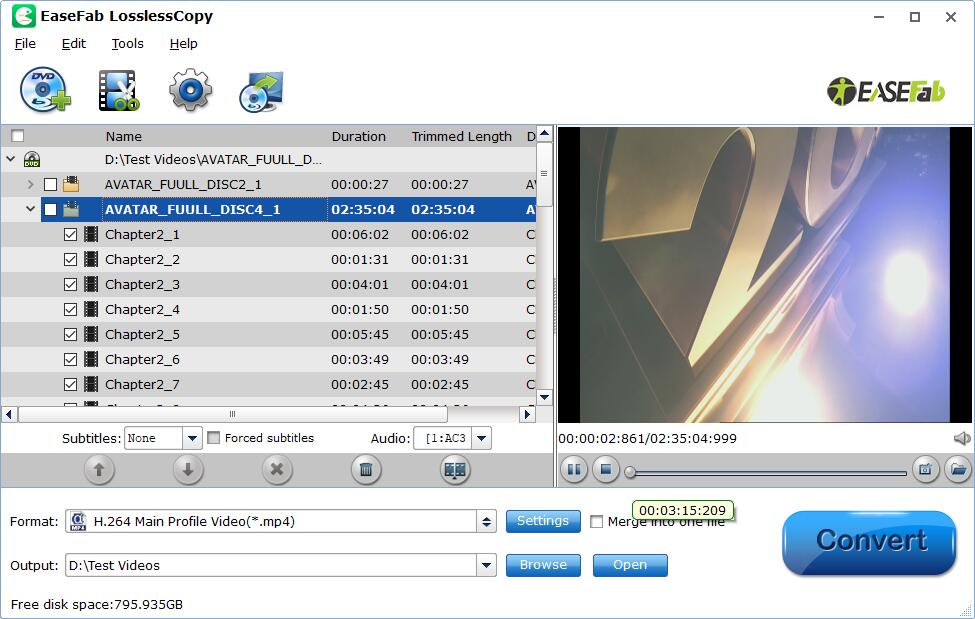Uncheck the Chapter2_7 checkbox

click(x=71, y=384)
